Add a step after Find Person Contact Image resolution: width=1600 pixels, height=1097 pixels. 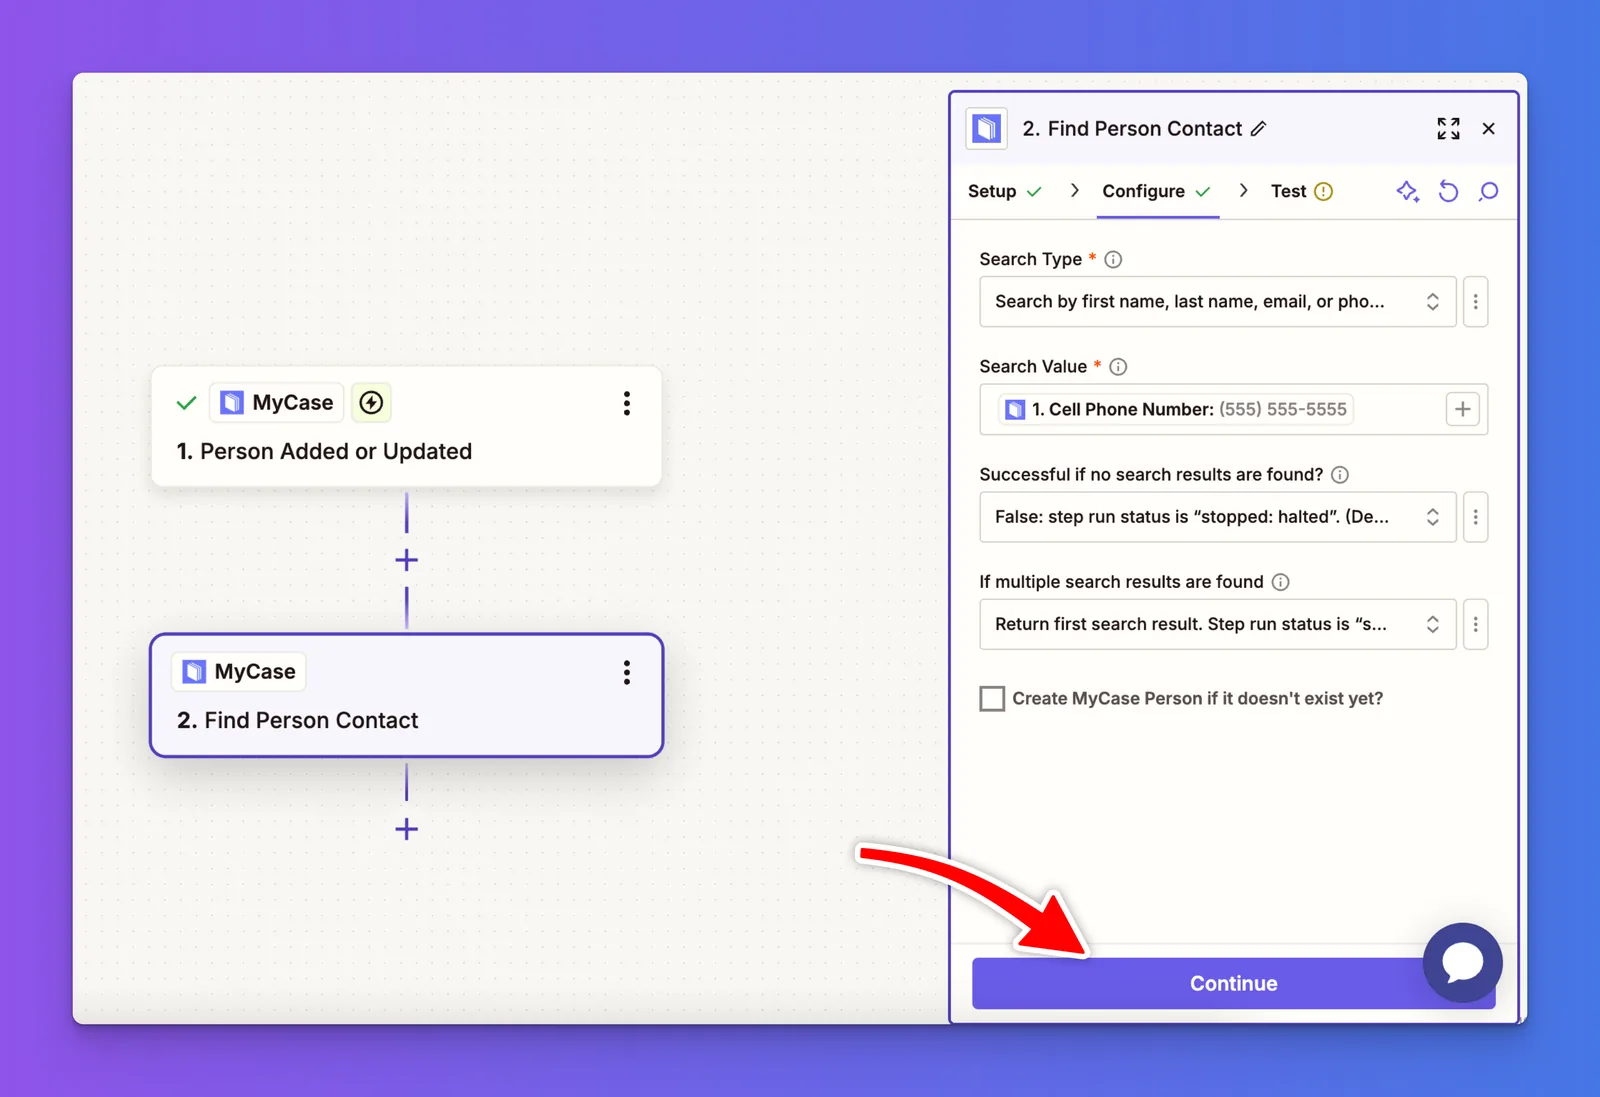point(406,829)
